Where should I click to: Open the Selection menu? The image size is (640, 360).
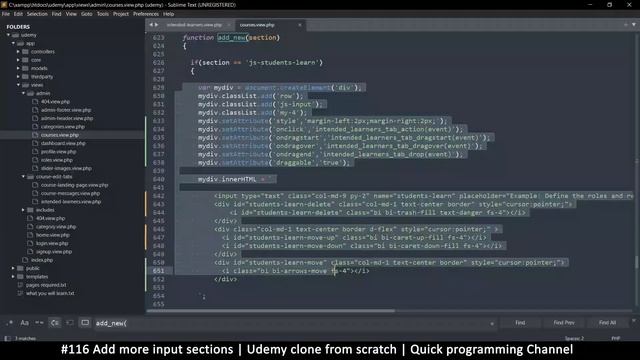coord(37,14)
